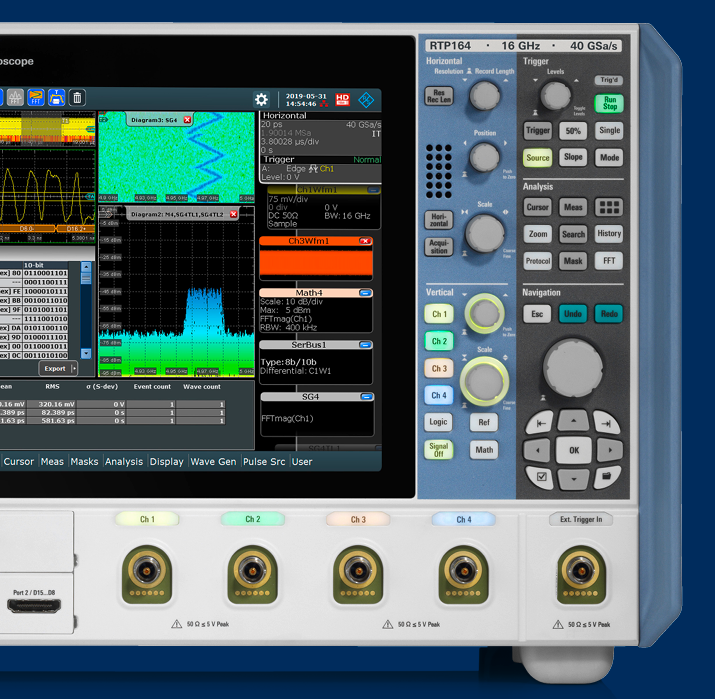Viewport: 715px width, 699px height.
Task: Click the left arrow navigation key
Action: pos(537,450)
